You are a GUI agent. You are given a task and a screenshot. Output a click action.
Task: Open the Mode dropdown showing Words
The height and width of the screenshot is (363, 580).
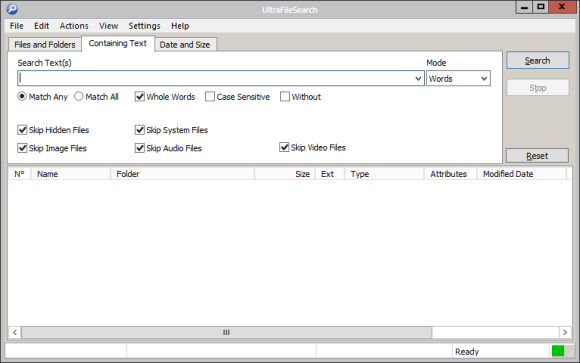[458, 78]
